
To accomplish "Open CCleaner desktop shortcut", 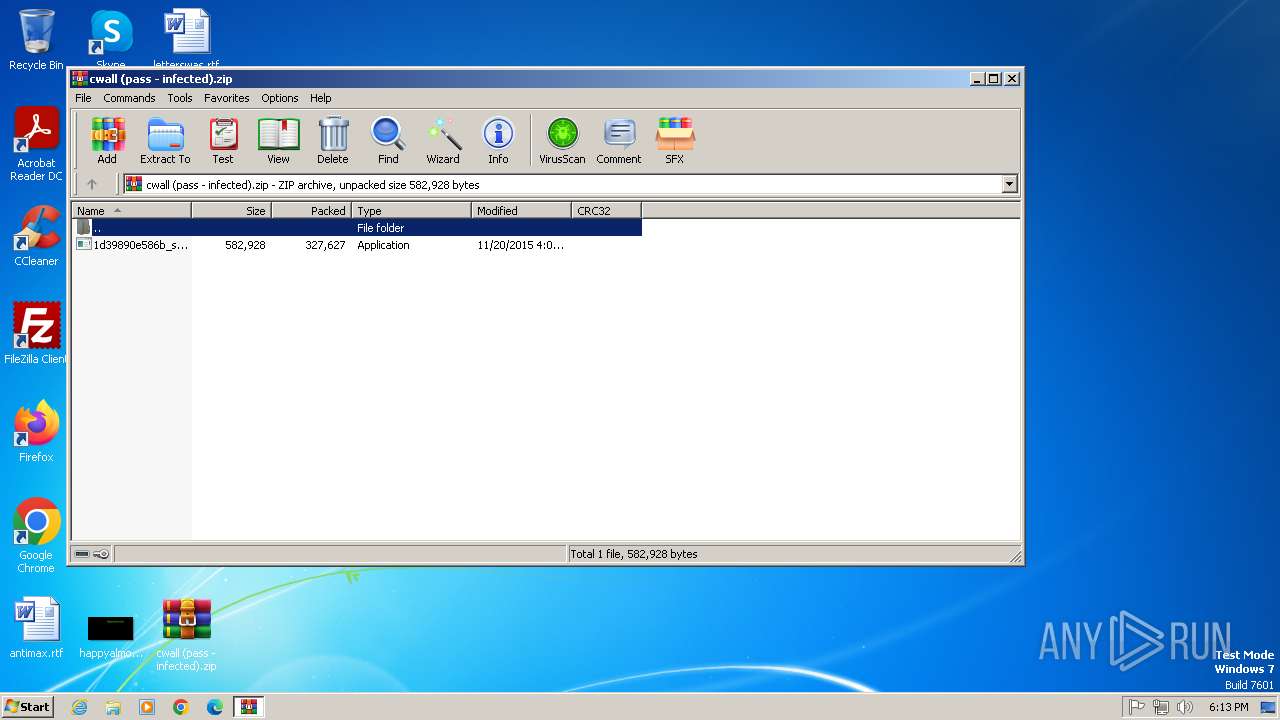I will [x=36, y=236].
